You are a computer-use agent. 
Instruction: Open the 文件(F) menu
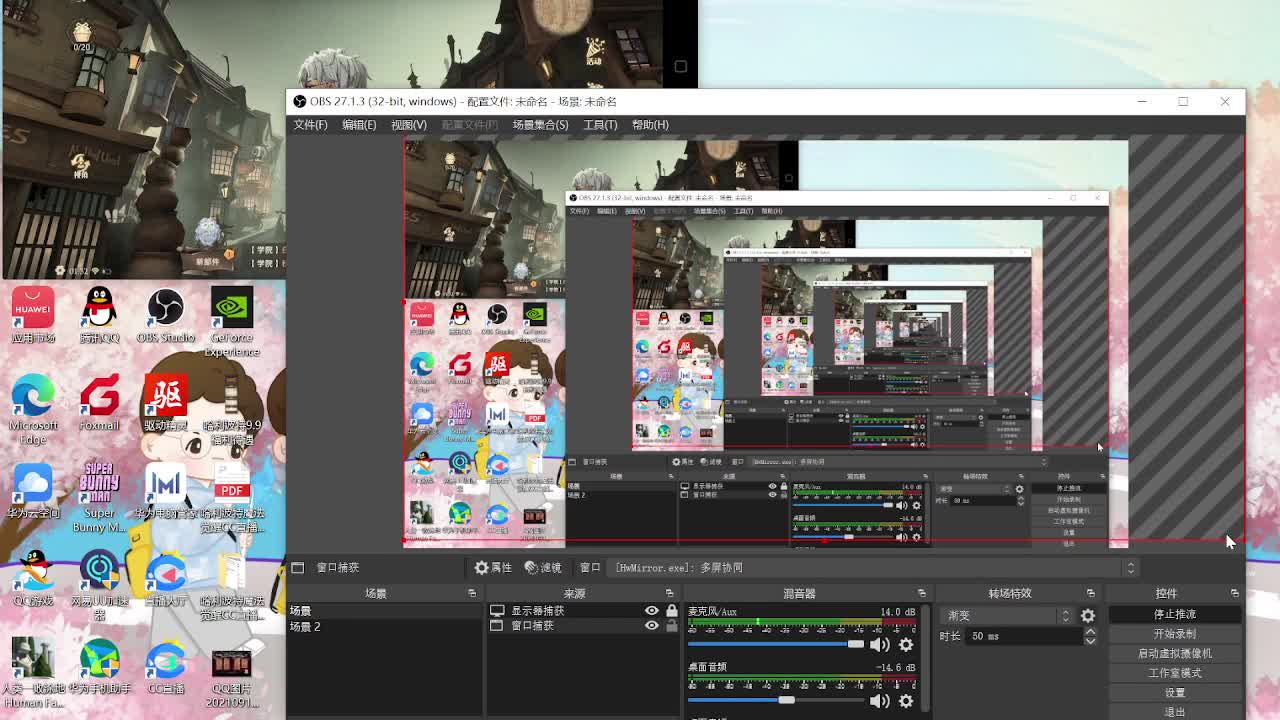[310, 125]
